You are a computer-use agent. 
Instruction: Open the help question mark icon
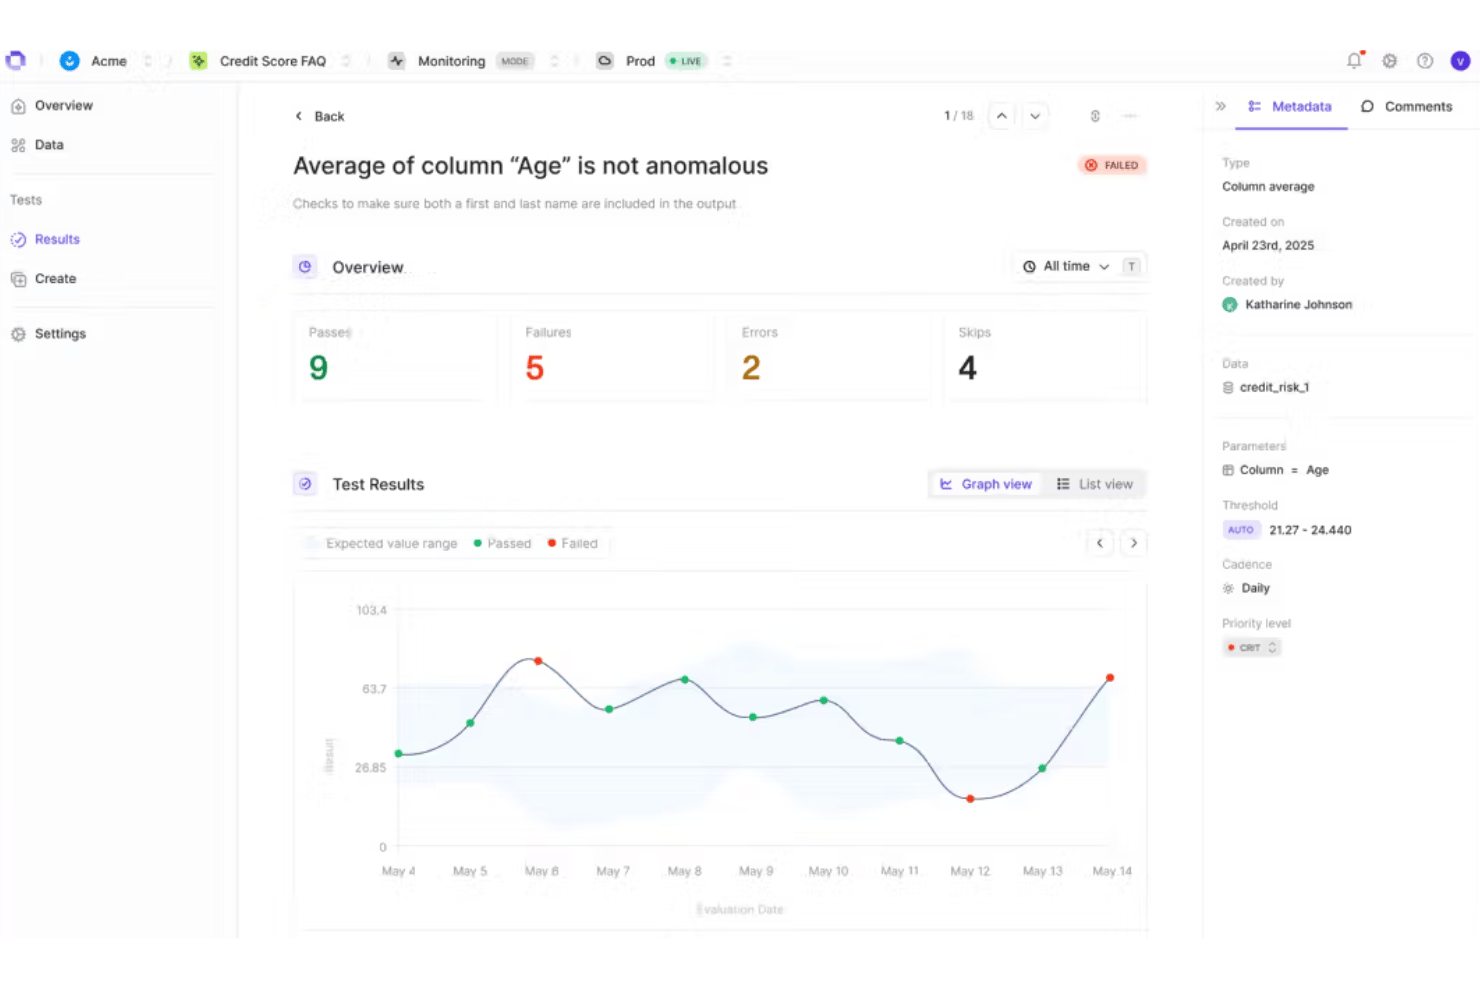[1425, 61]
